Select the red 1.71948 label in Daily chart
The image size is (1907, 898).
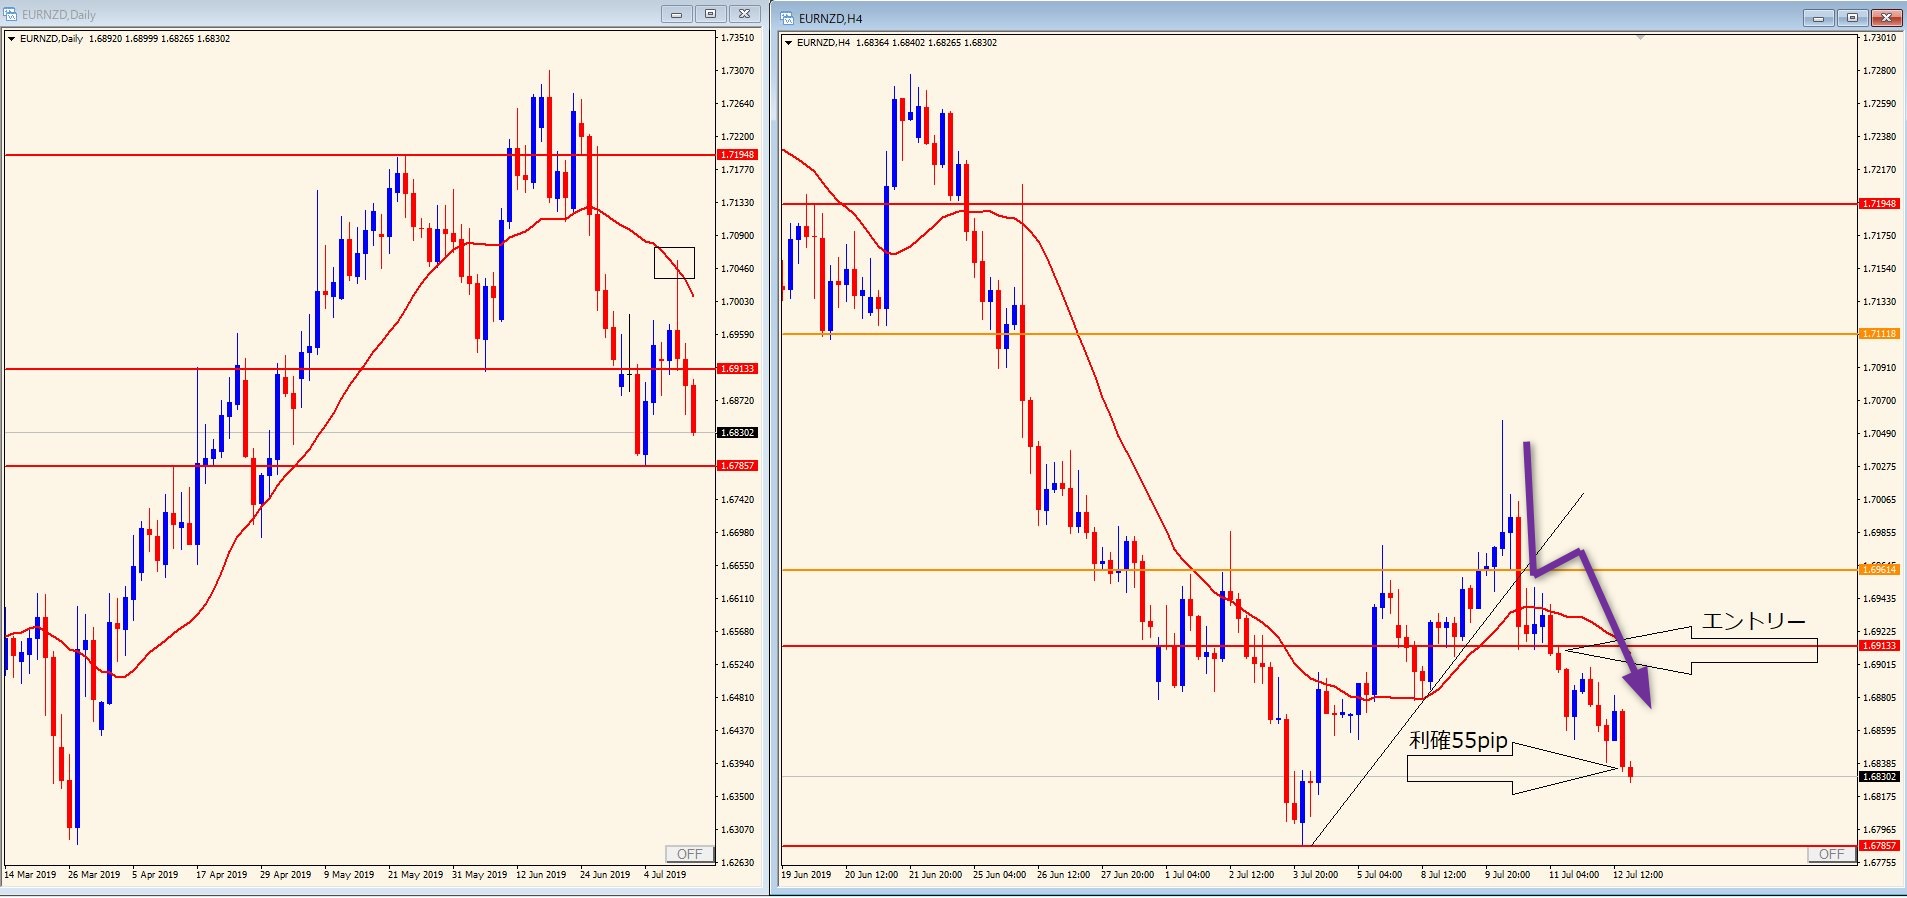click(x=737, y=155)
